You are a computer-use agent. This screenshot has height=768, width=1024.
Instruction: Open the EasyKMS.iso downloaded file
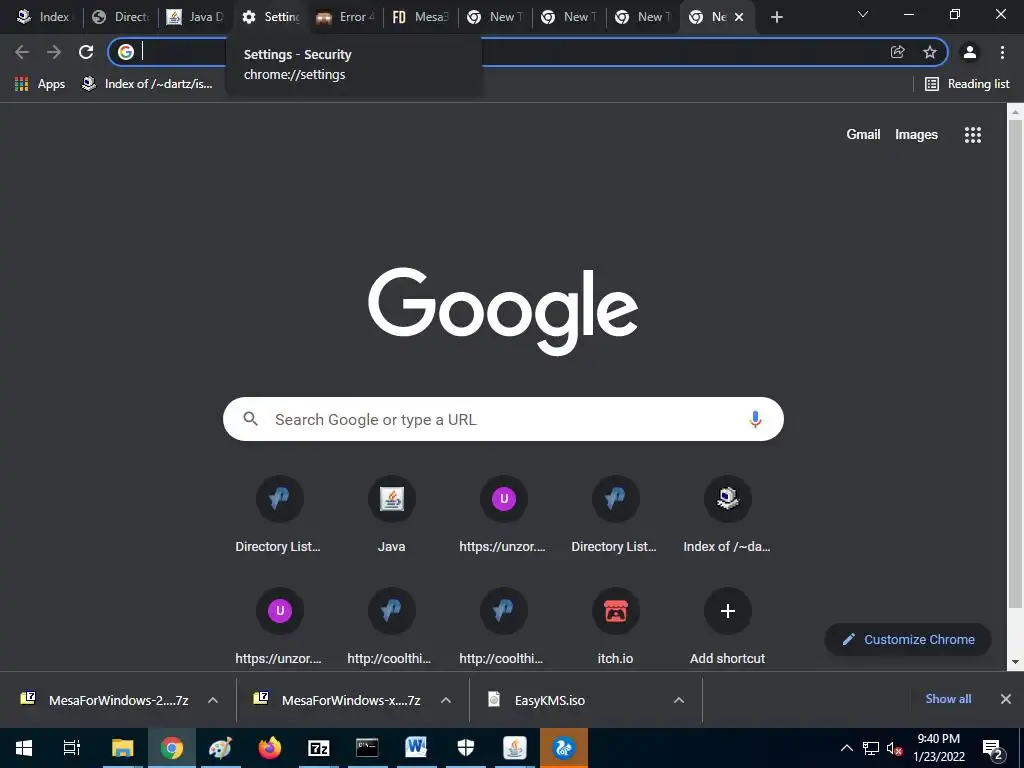pyautogui.click(x=549, y=700)
